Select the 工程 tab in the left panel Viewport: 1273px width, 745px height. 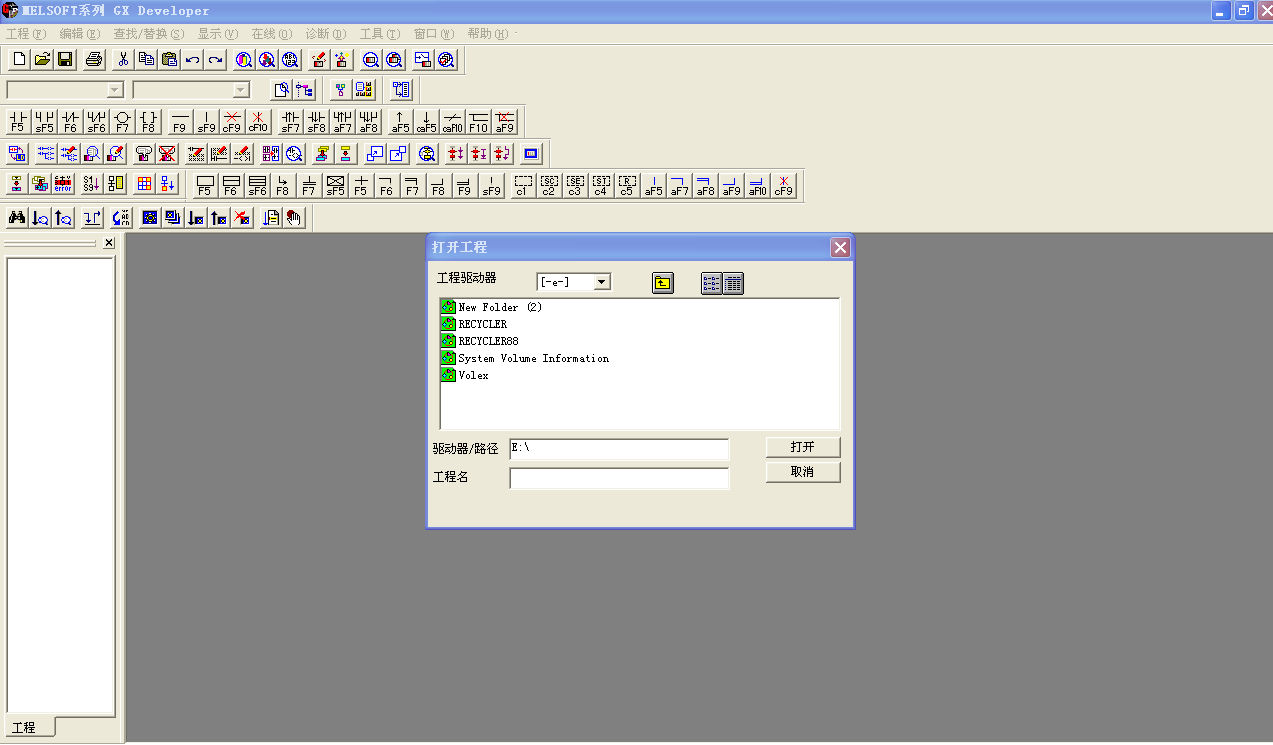tap(24, 728)
